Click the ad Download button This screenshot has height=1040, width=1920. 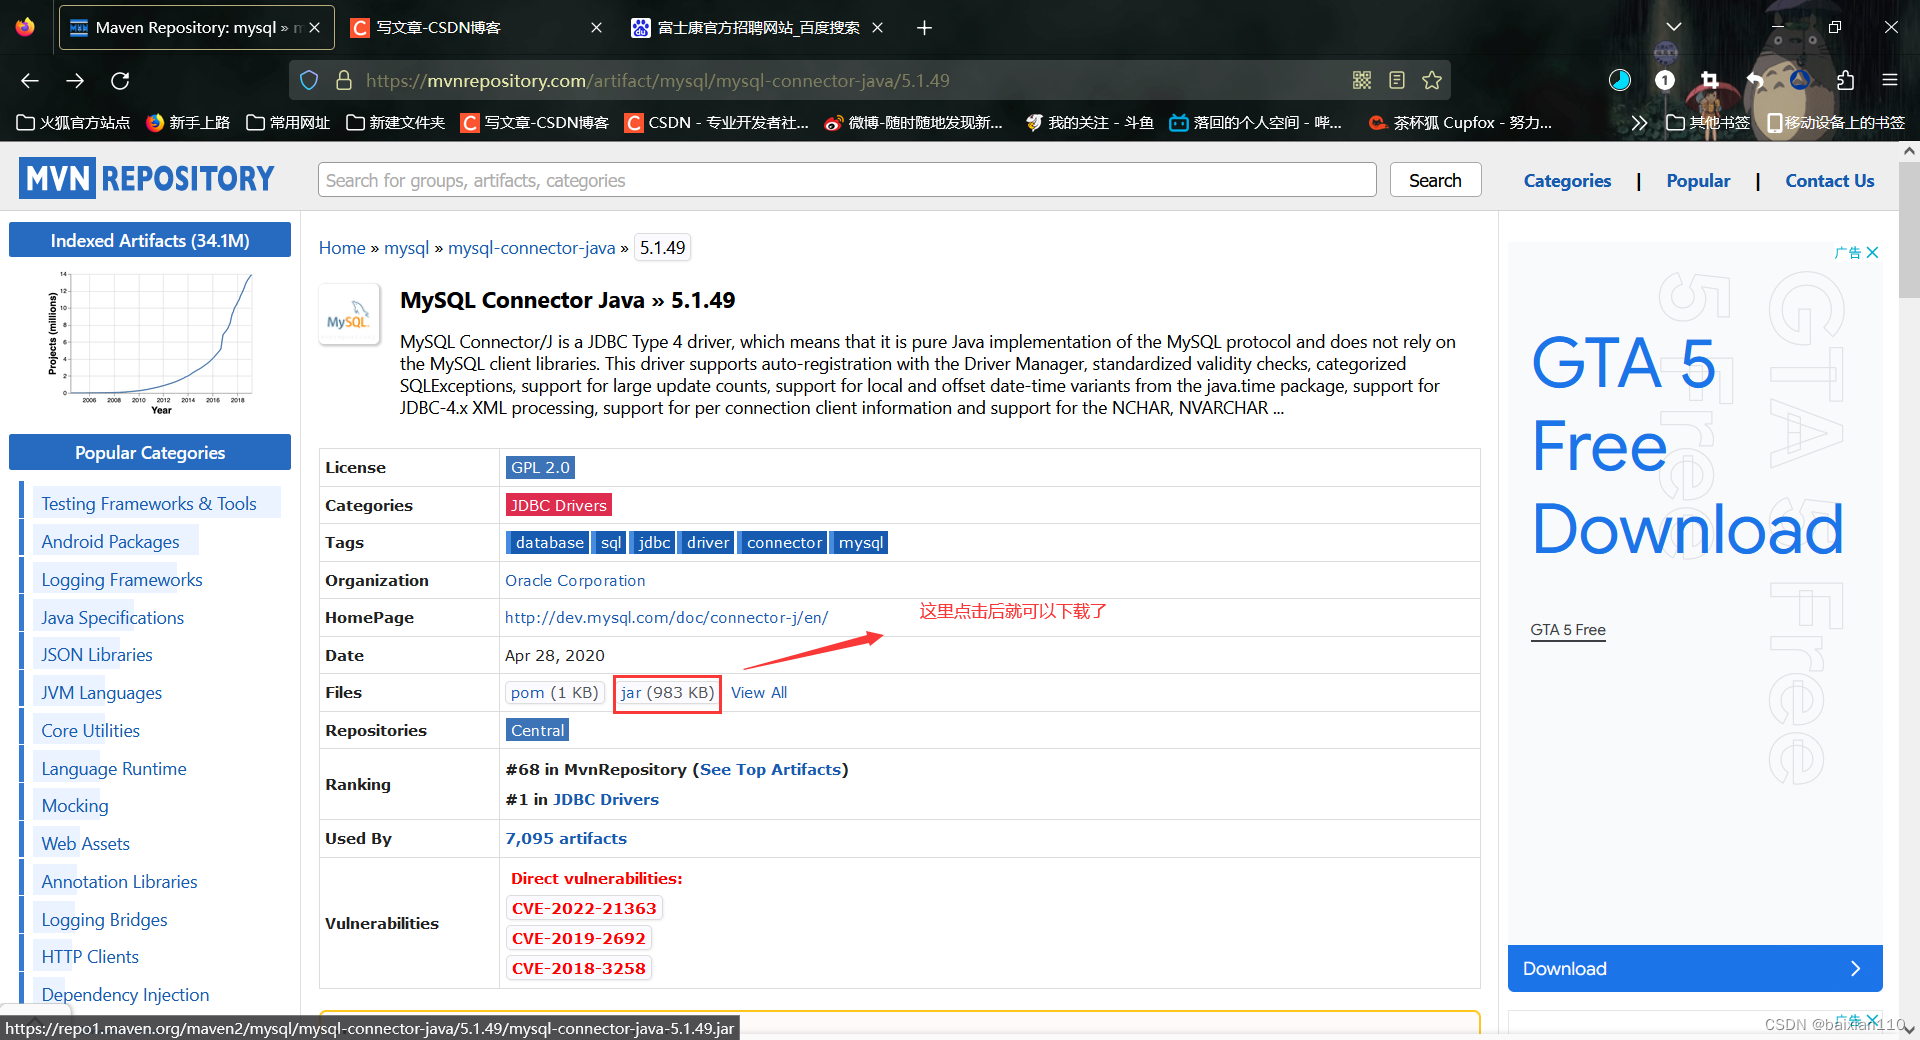pos(1695,968)
